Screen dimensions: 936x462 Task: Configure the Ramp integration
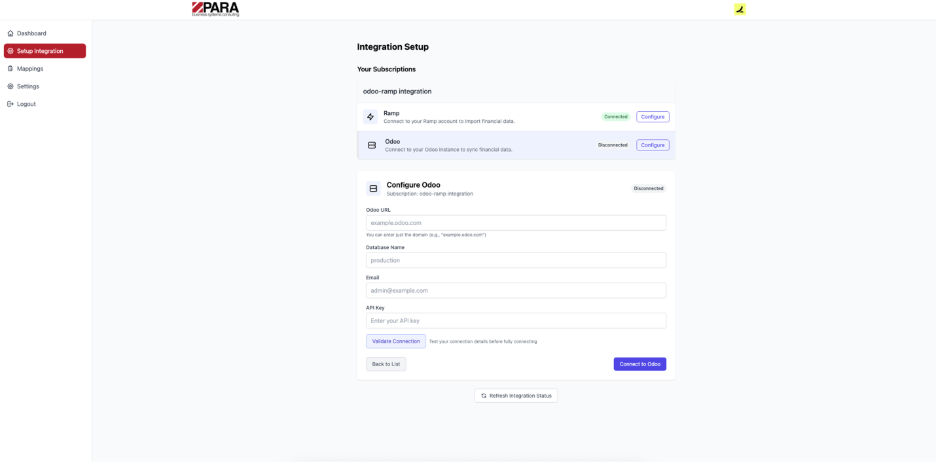652,117
